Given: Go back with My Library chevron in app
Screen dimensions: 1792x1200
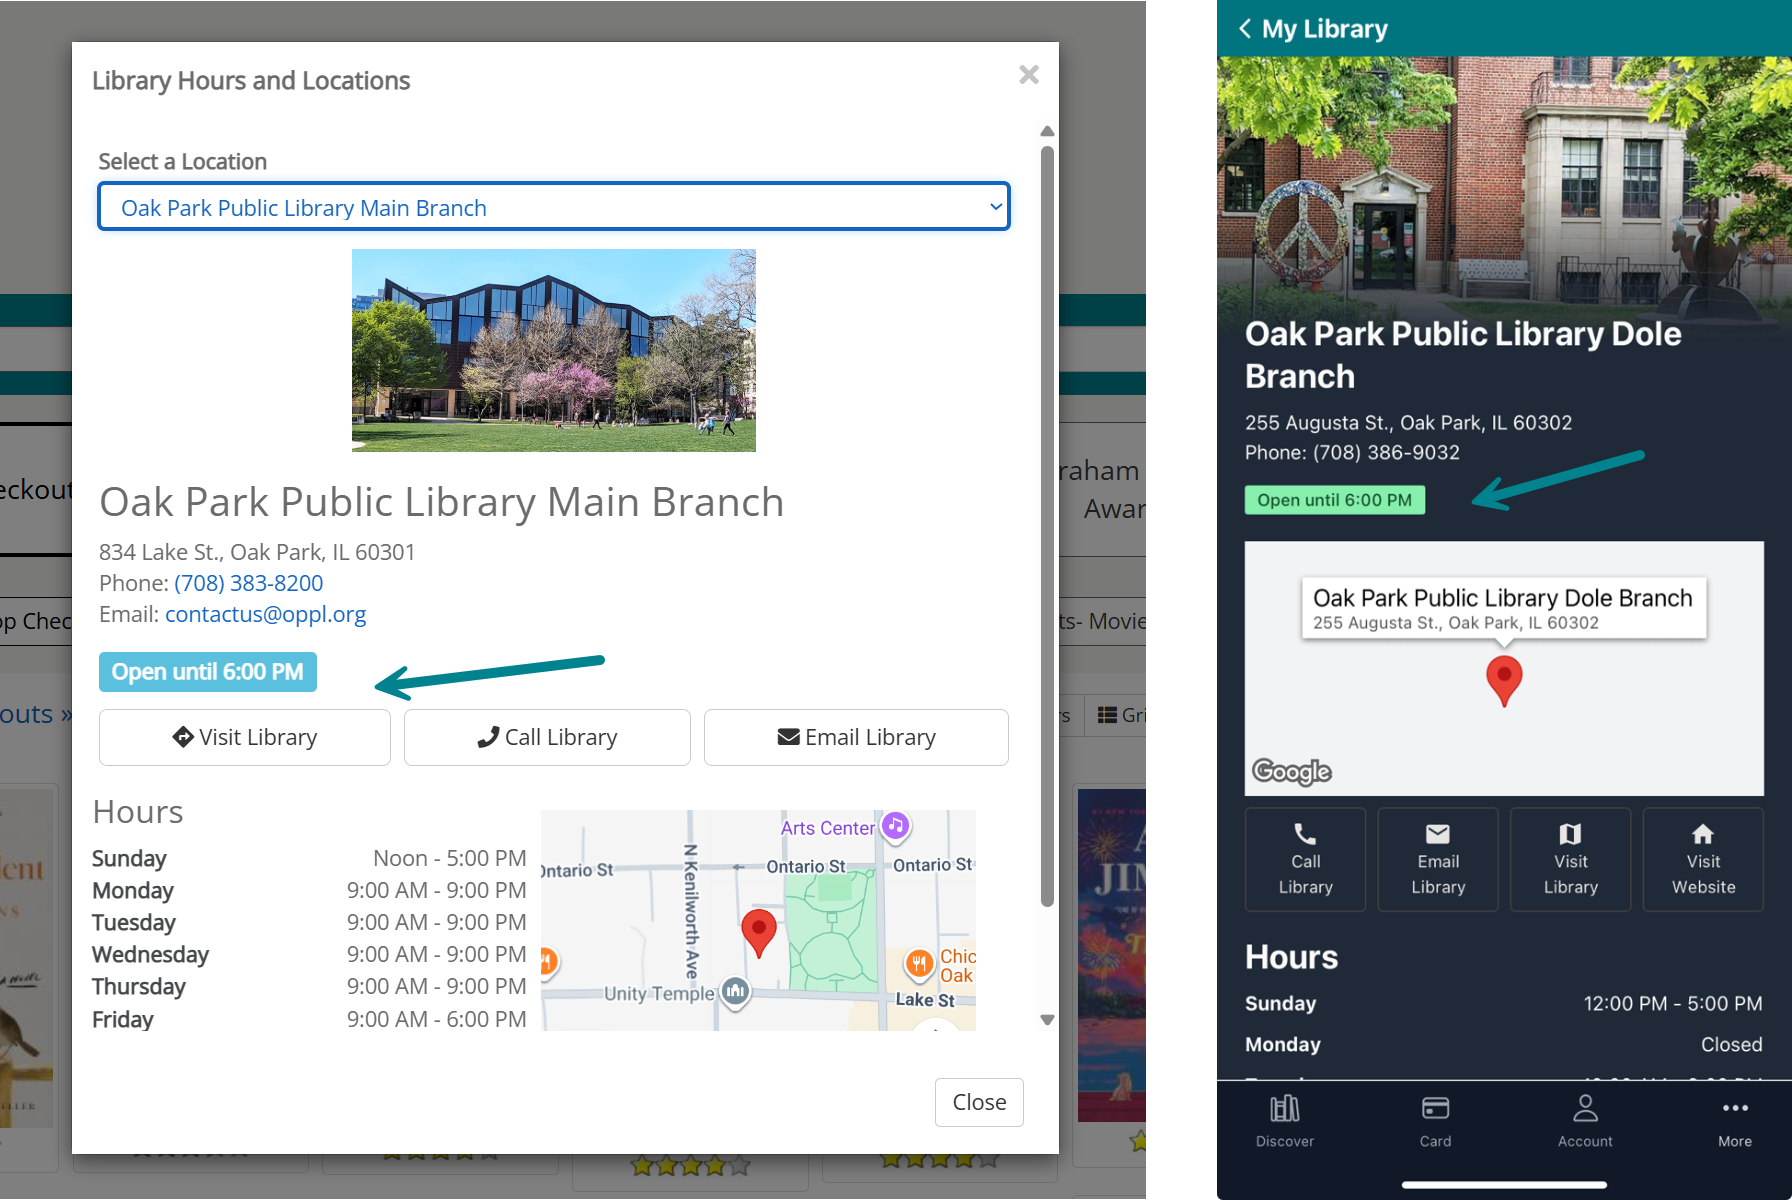Looking at the screenshot, I should (x=1244, y=29).
